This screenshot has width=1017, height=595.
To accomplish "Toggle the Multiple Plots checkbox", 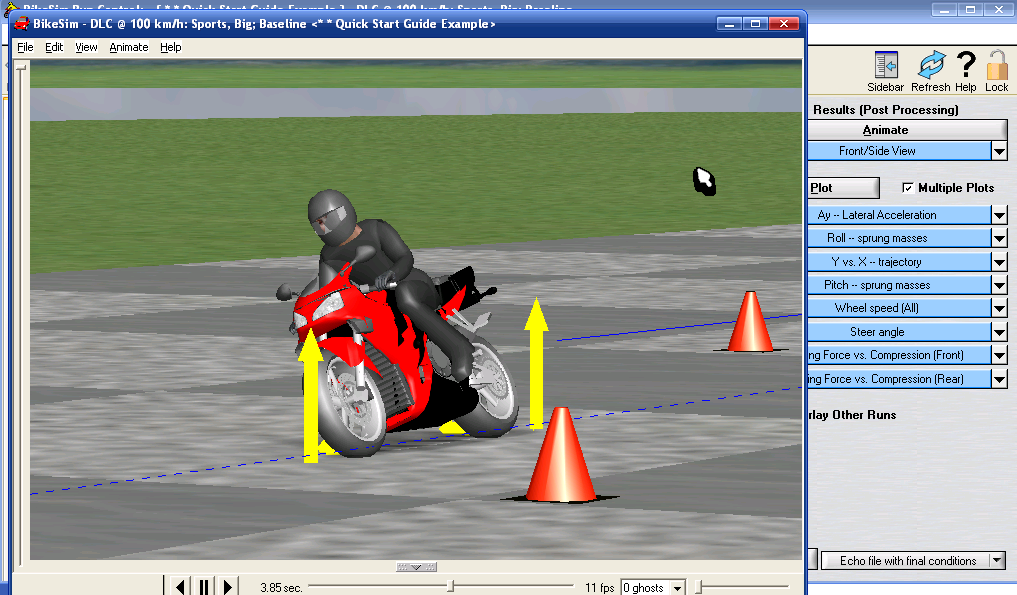I will tap(908, 188).
